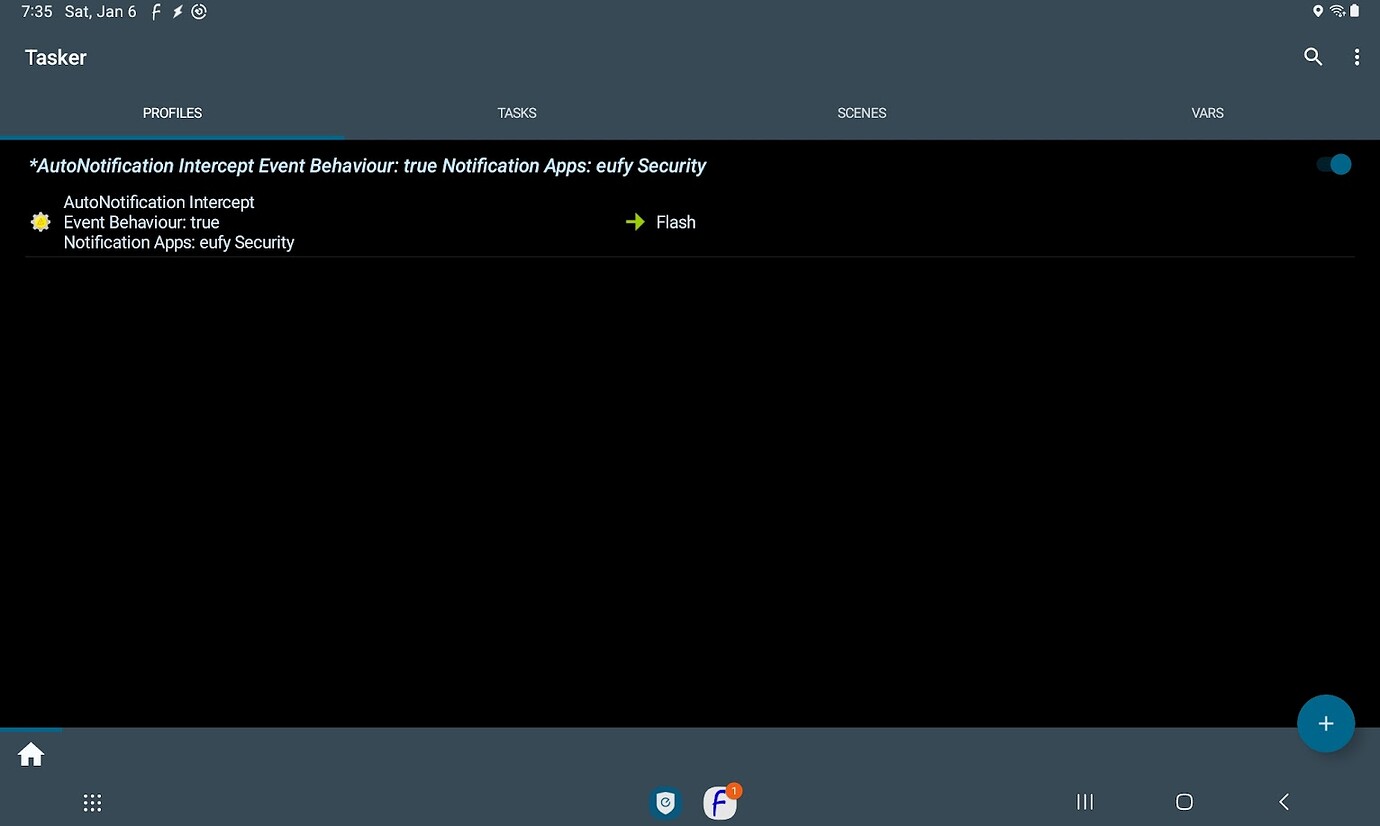Image resolution: width=1380 pixels, height=826 pixels.
Task: Open recent apps from the navigation bar
Action: coord(1084,801)
